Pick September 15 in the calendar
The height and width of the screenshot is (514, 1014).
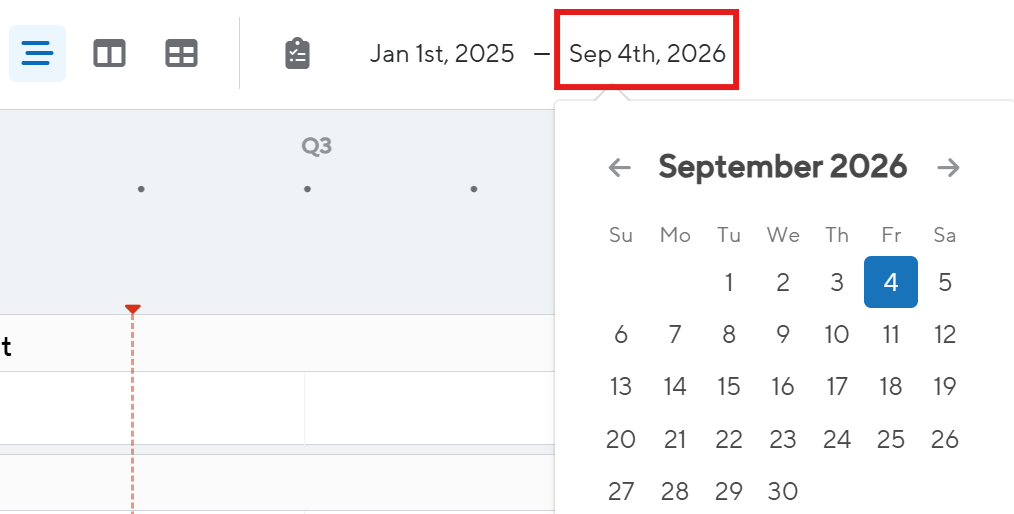[x=729, y=387]
